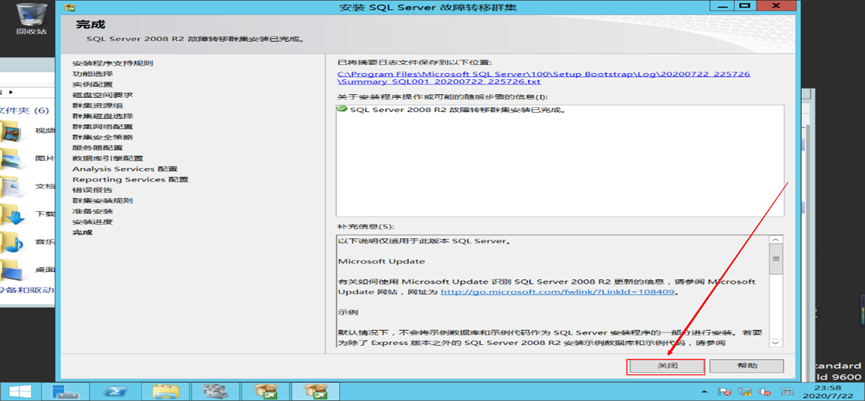Click the 群集磁盘选择 step
The width and height of the screenshot is (865, 401).
(x=103, y=116)
